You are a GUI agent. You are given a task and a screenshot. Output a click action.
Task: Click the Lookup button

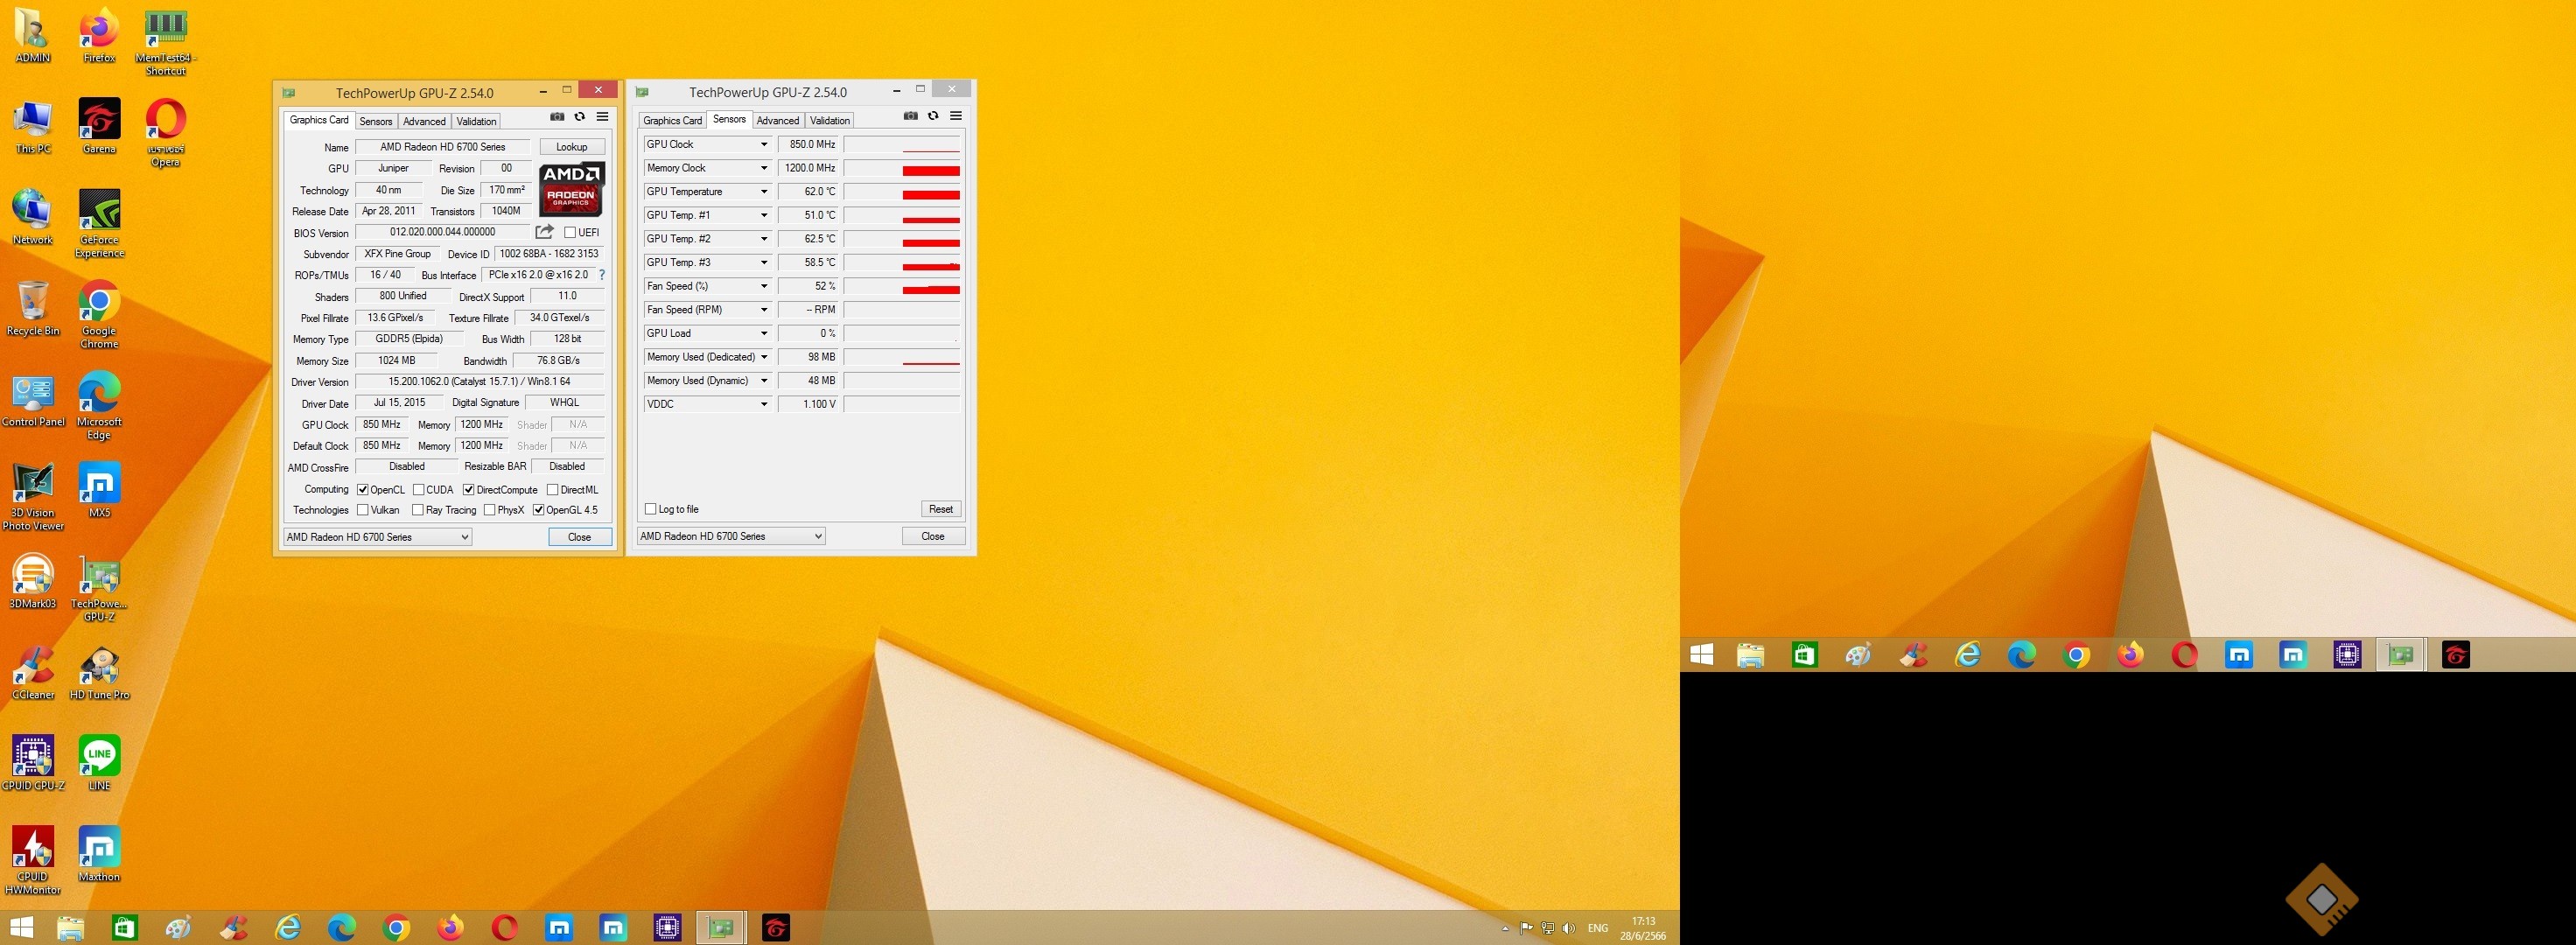571,147
